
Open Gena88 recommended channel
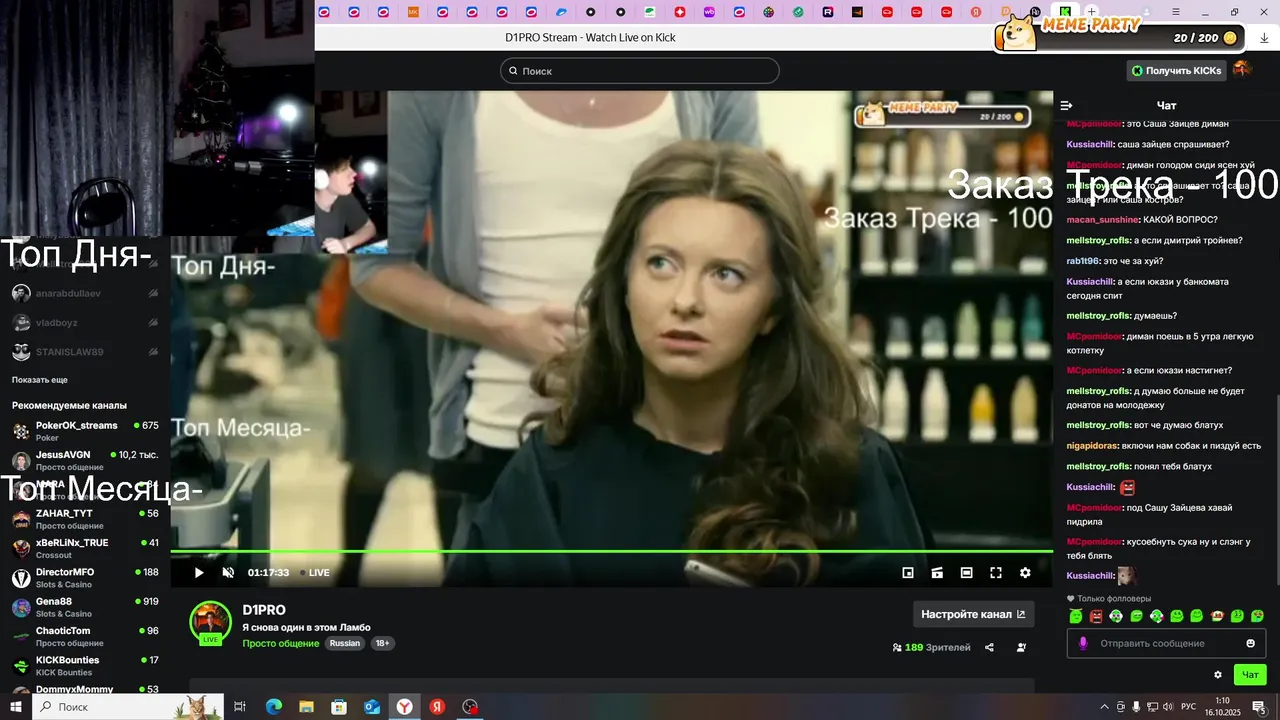85,607
